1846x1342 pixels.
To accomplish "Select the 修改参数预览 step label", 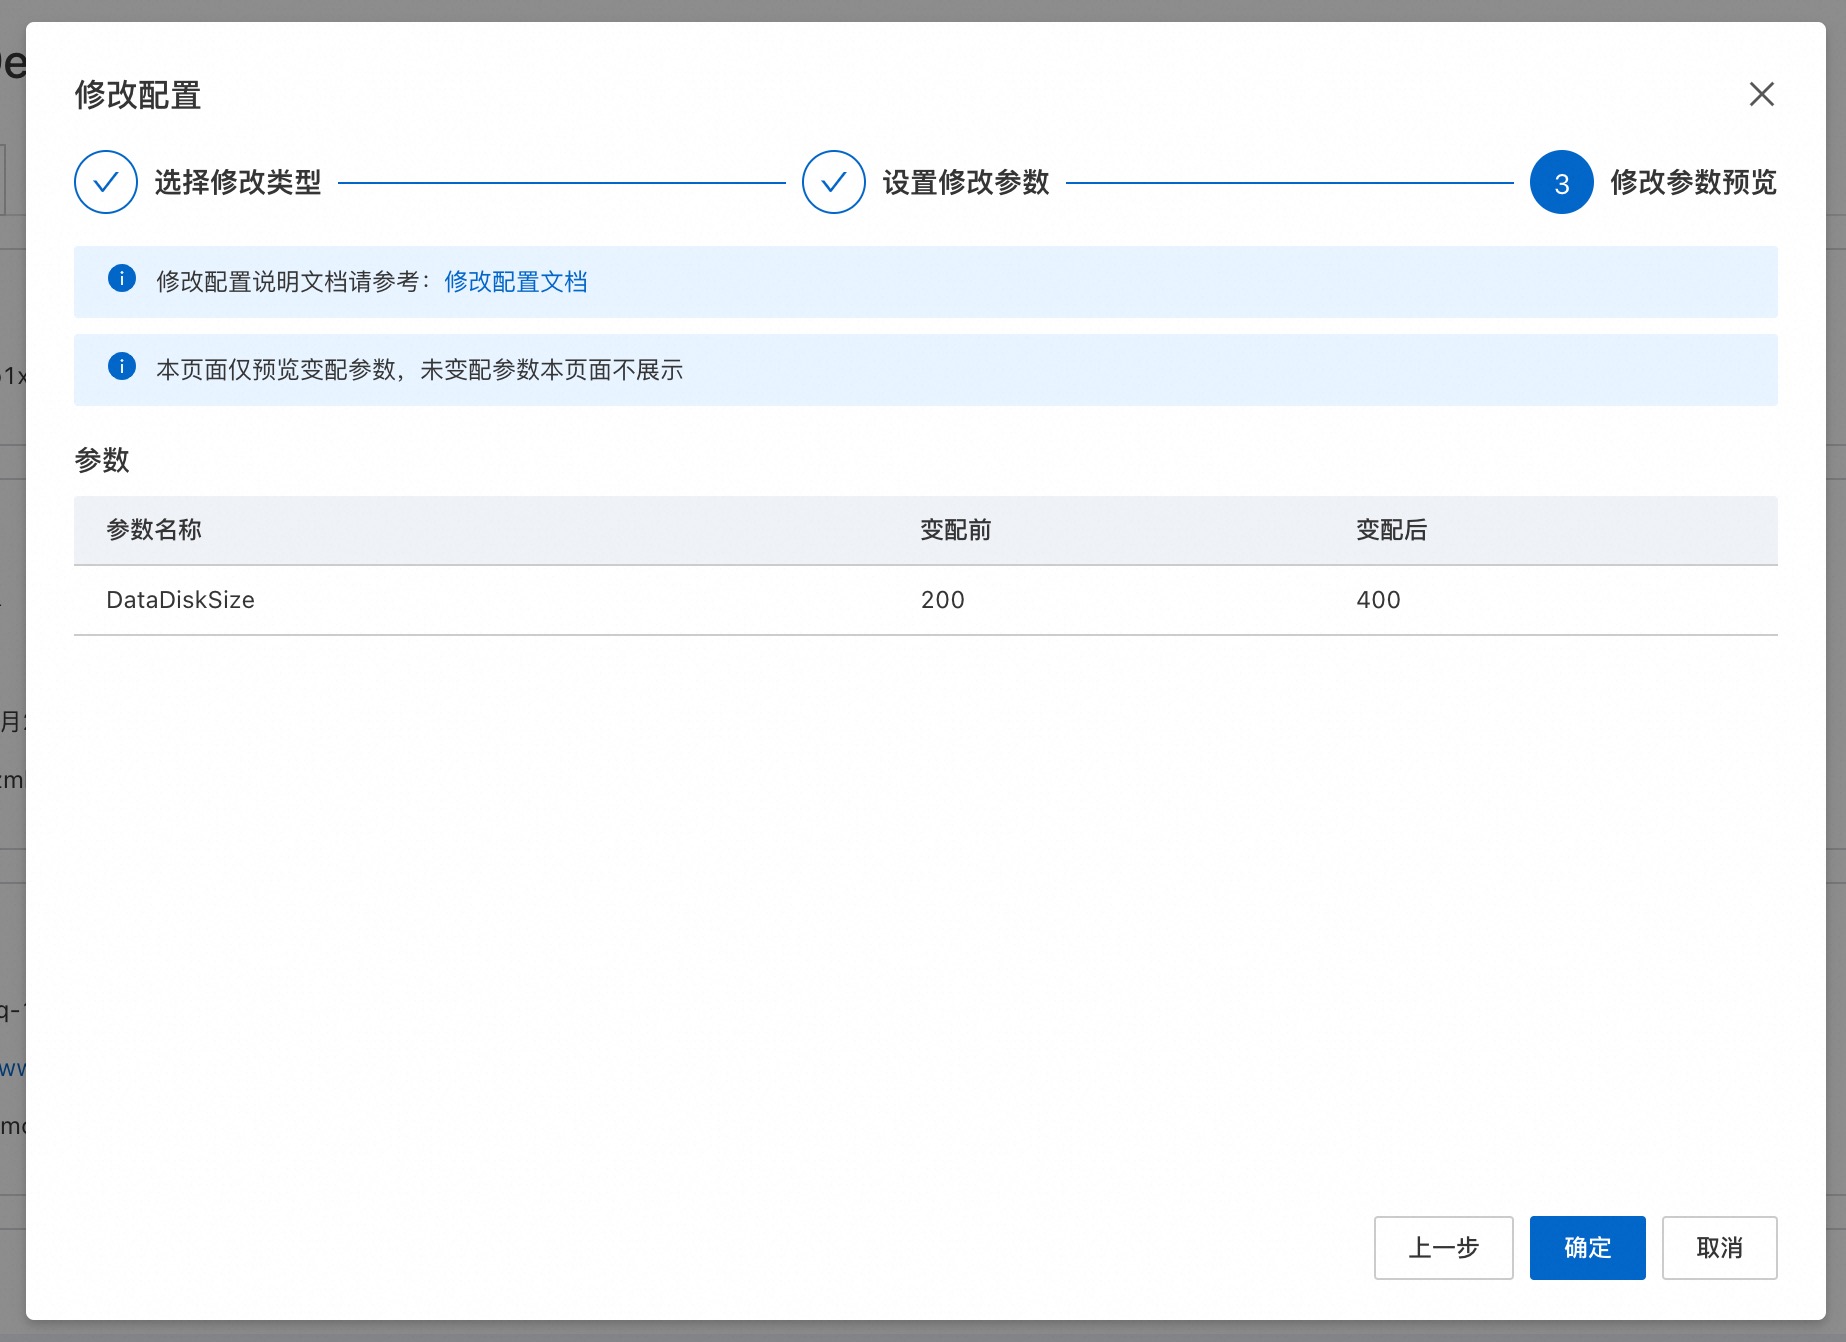I will 1694,182.
